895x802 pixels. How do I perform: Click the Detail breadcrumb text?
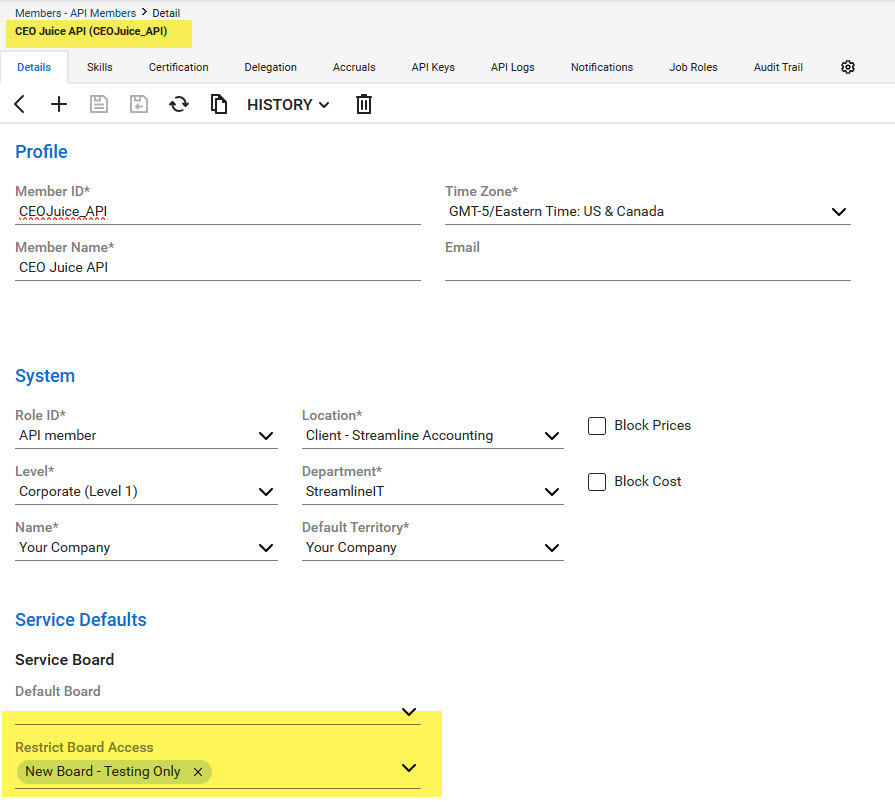click(166, 13)
